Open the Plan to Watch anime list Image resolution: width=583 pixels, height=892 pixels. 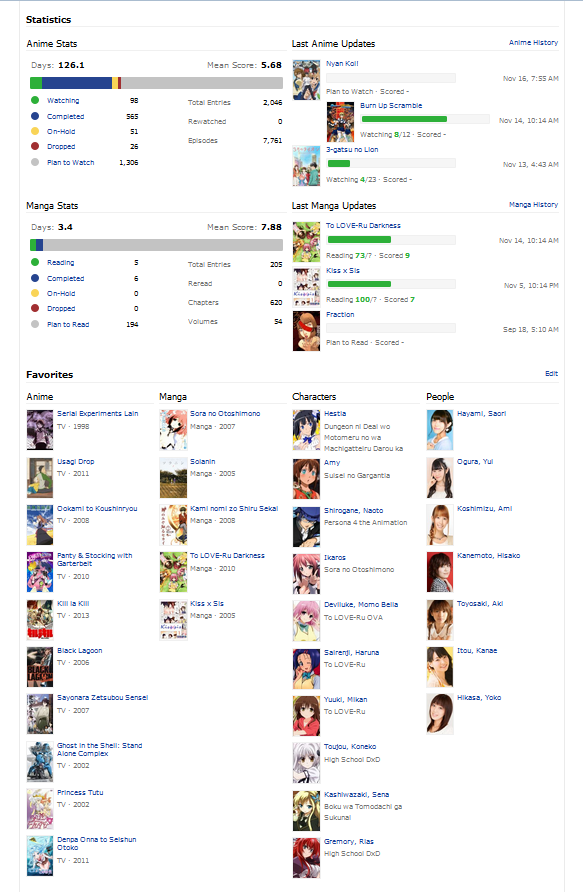(71, 163)
